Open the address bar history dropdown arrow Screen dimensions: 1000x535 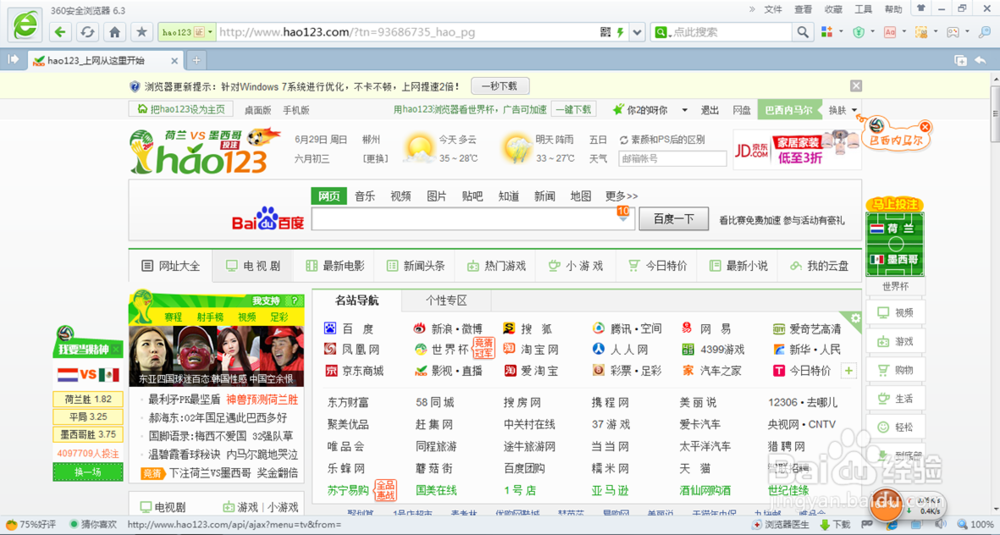636,32
